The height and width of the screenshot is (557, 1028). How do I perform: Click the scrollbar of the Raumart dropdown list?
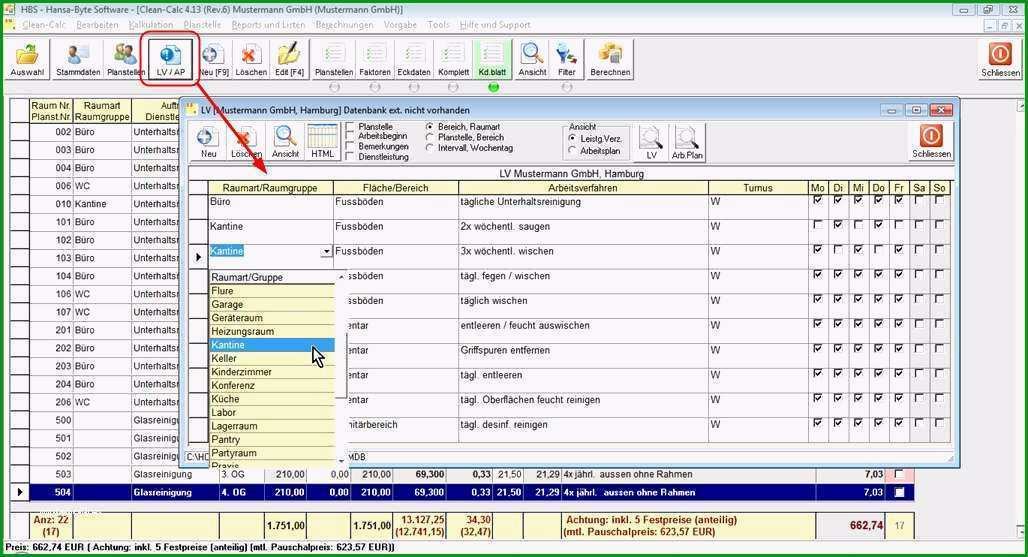341,367
